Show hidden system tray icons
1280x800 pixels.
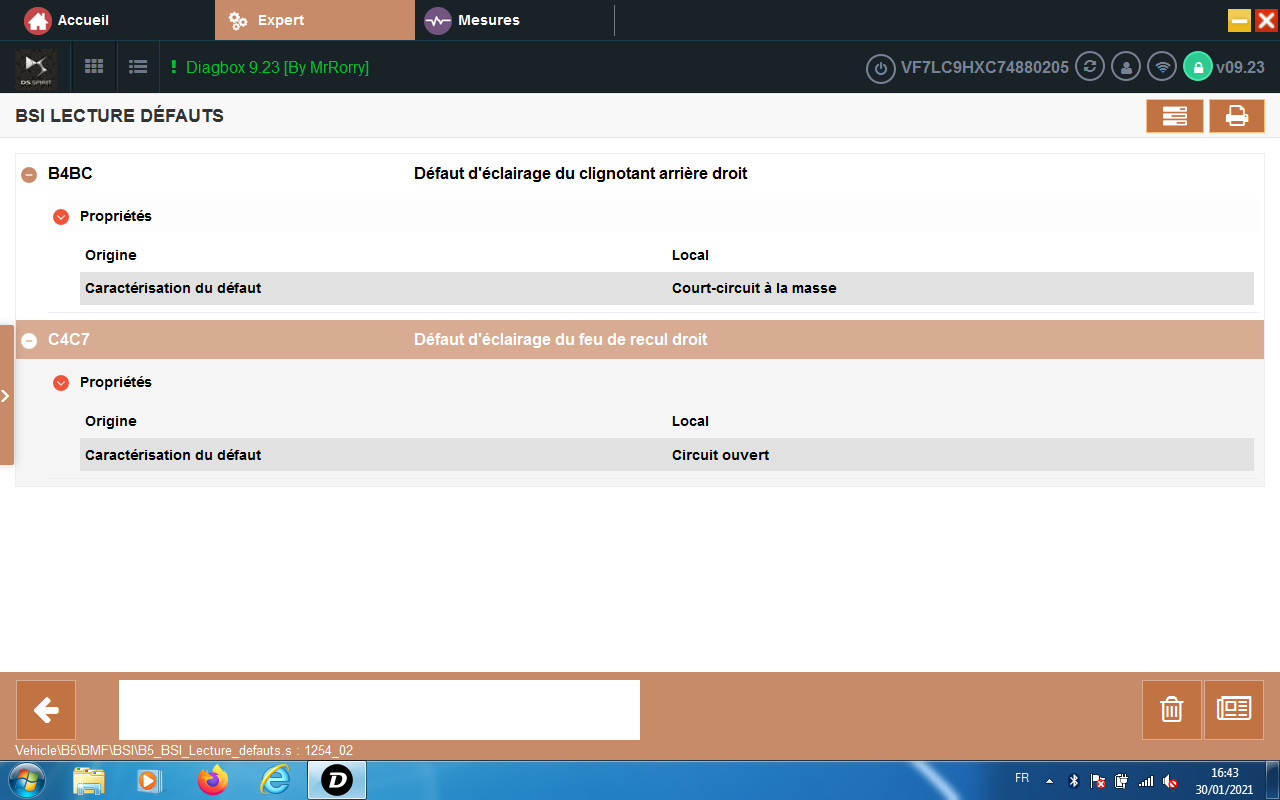(x=1049, y=780)
